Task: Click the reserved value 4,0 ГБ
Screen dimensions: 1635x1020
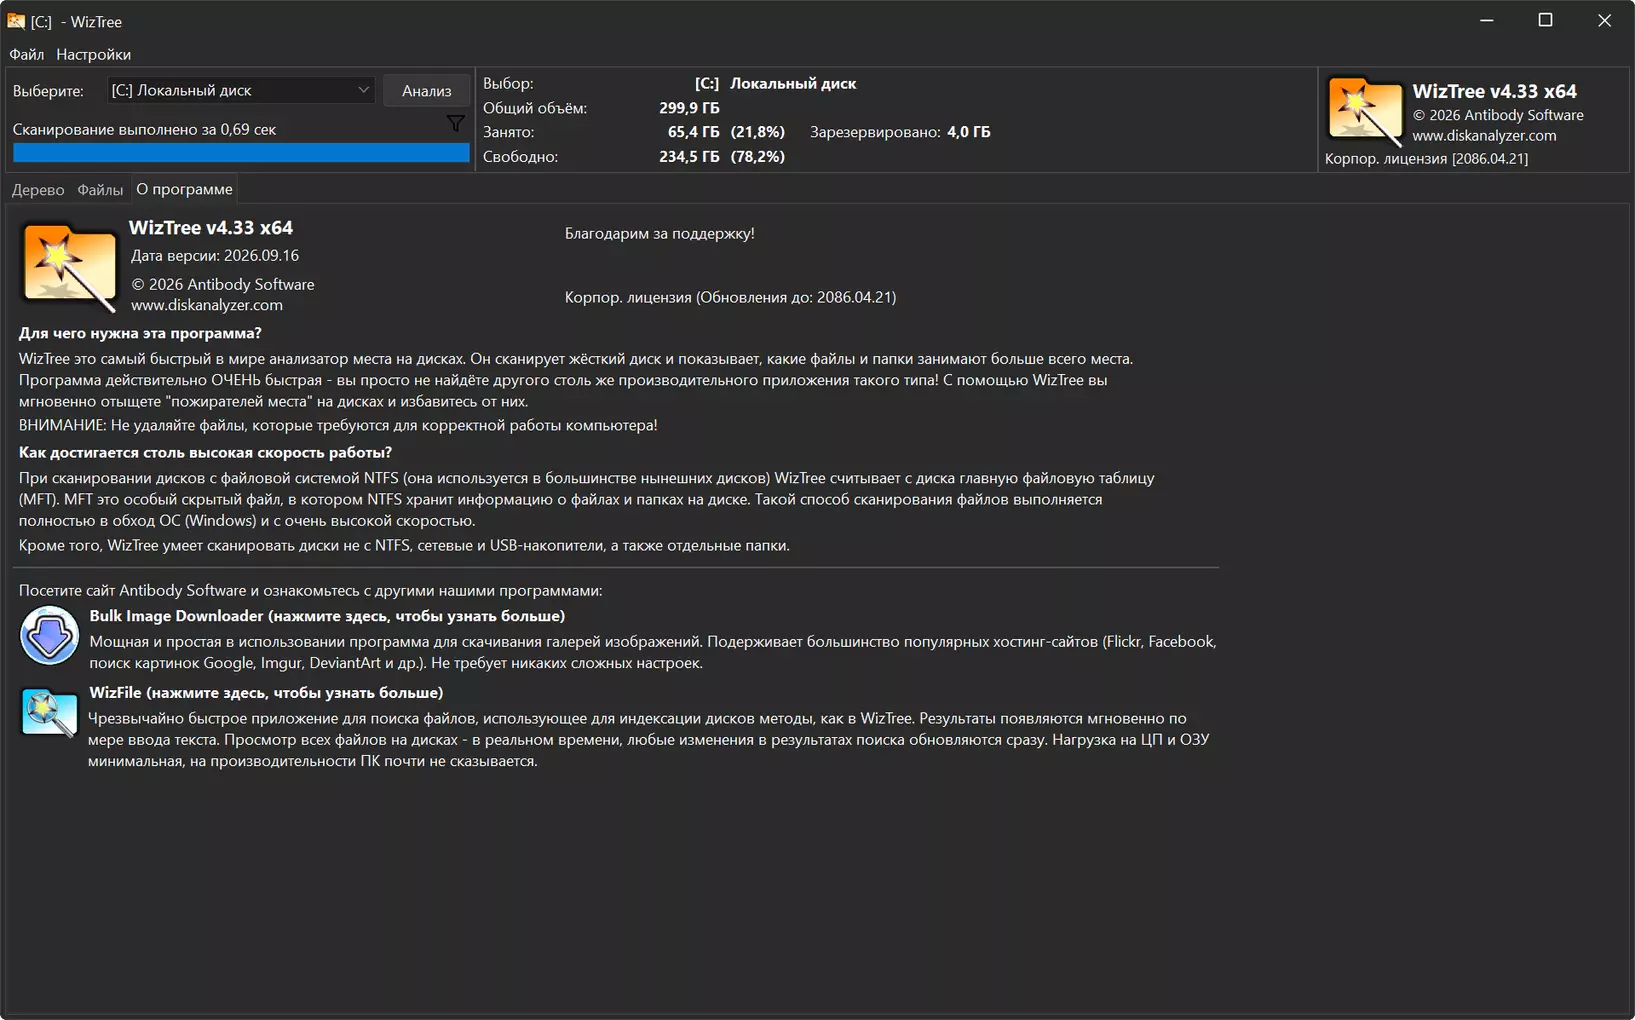Action: click(969, 132)
